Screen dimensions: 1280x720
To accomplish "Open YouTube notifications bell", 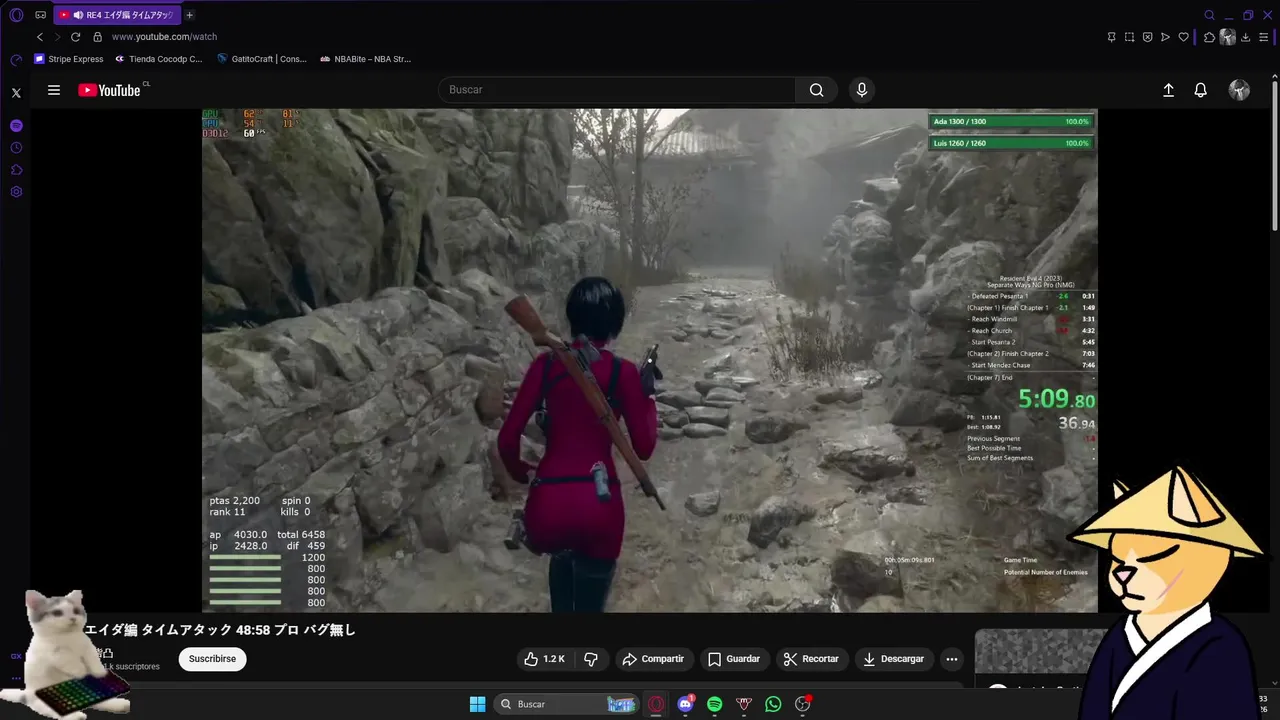I will 1201,90.
